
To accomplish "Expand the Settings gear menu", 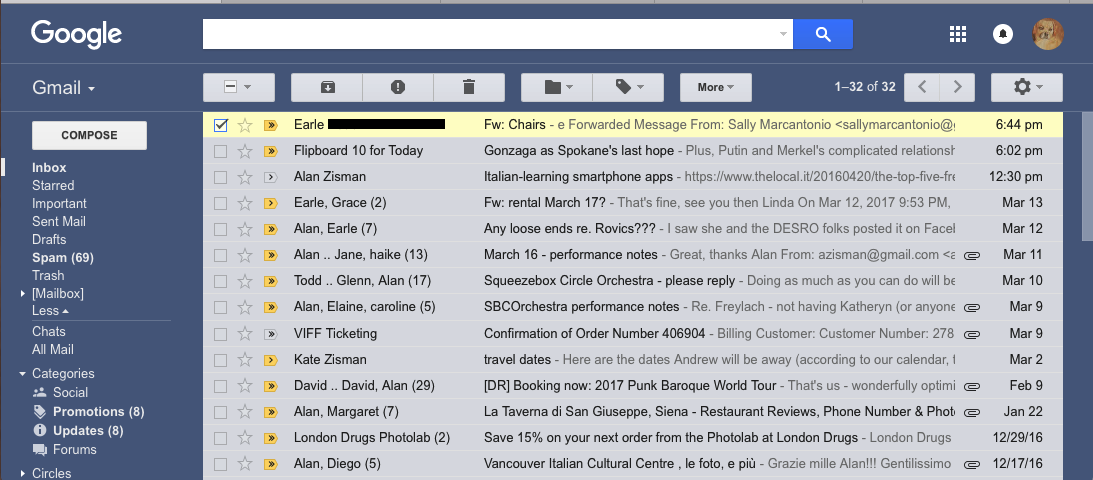I will pyautogui.click(x=1027, y=87).
